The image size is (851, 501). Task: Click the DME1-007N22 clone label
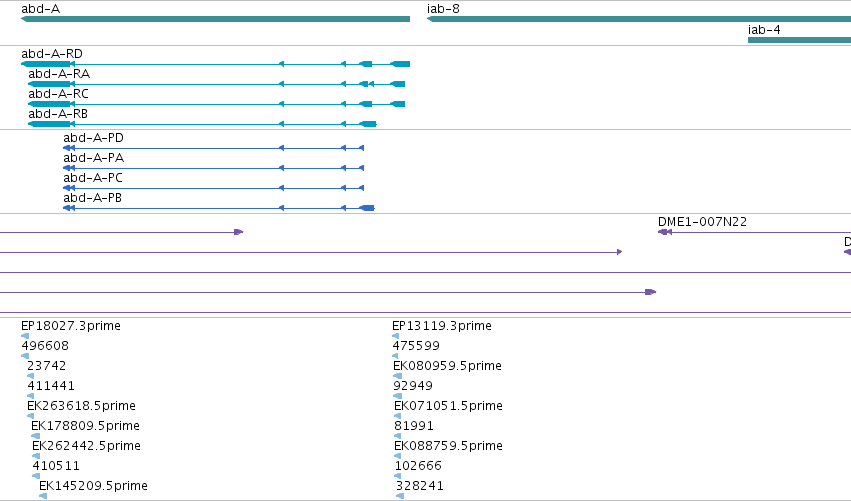coord(702,222)
